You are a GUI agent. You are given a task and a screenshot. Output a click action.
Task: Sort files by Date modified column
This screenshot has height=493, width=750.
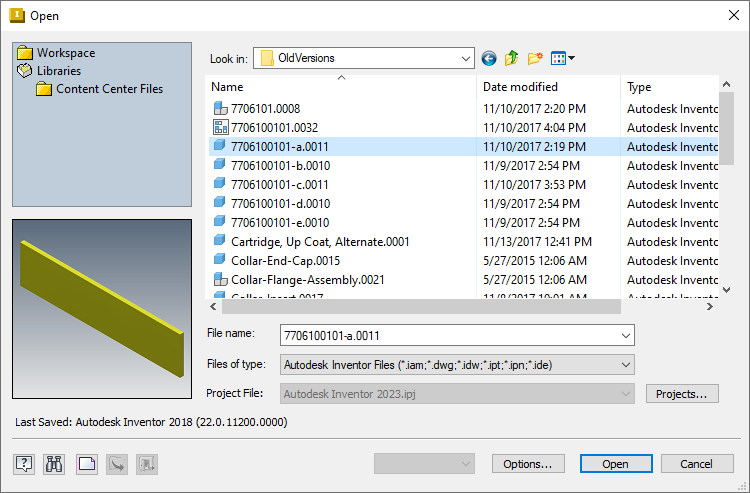[x=549, y=87]
